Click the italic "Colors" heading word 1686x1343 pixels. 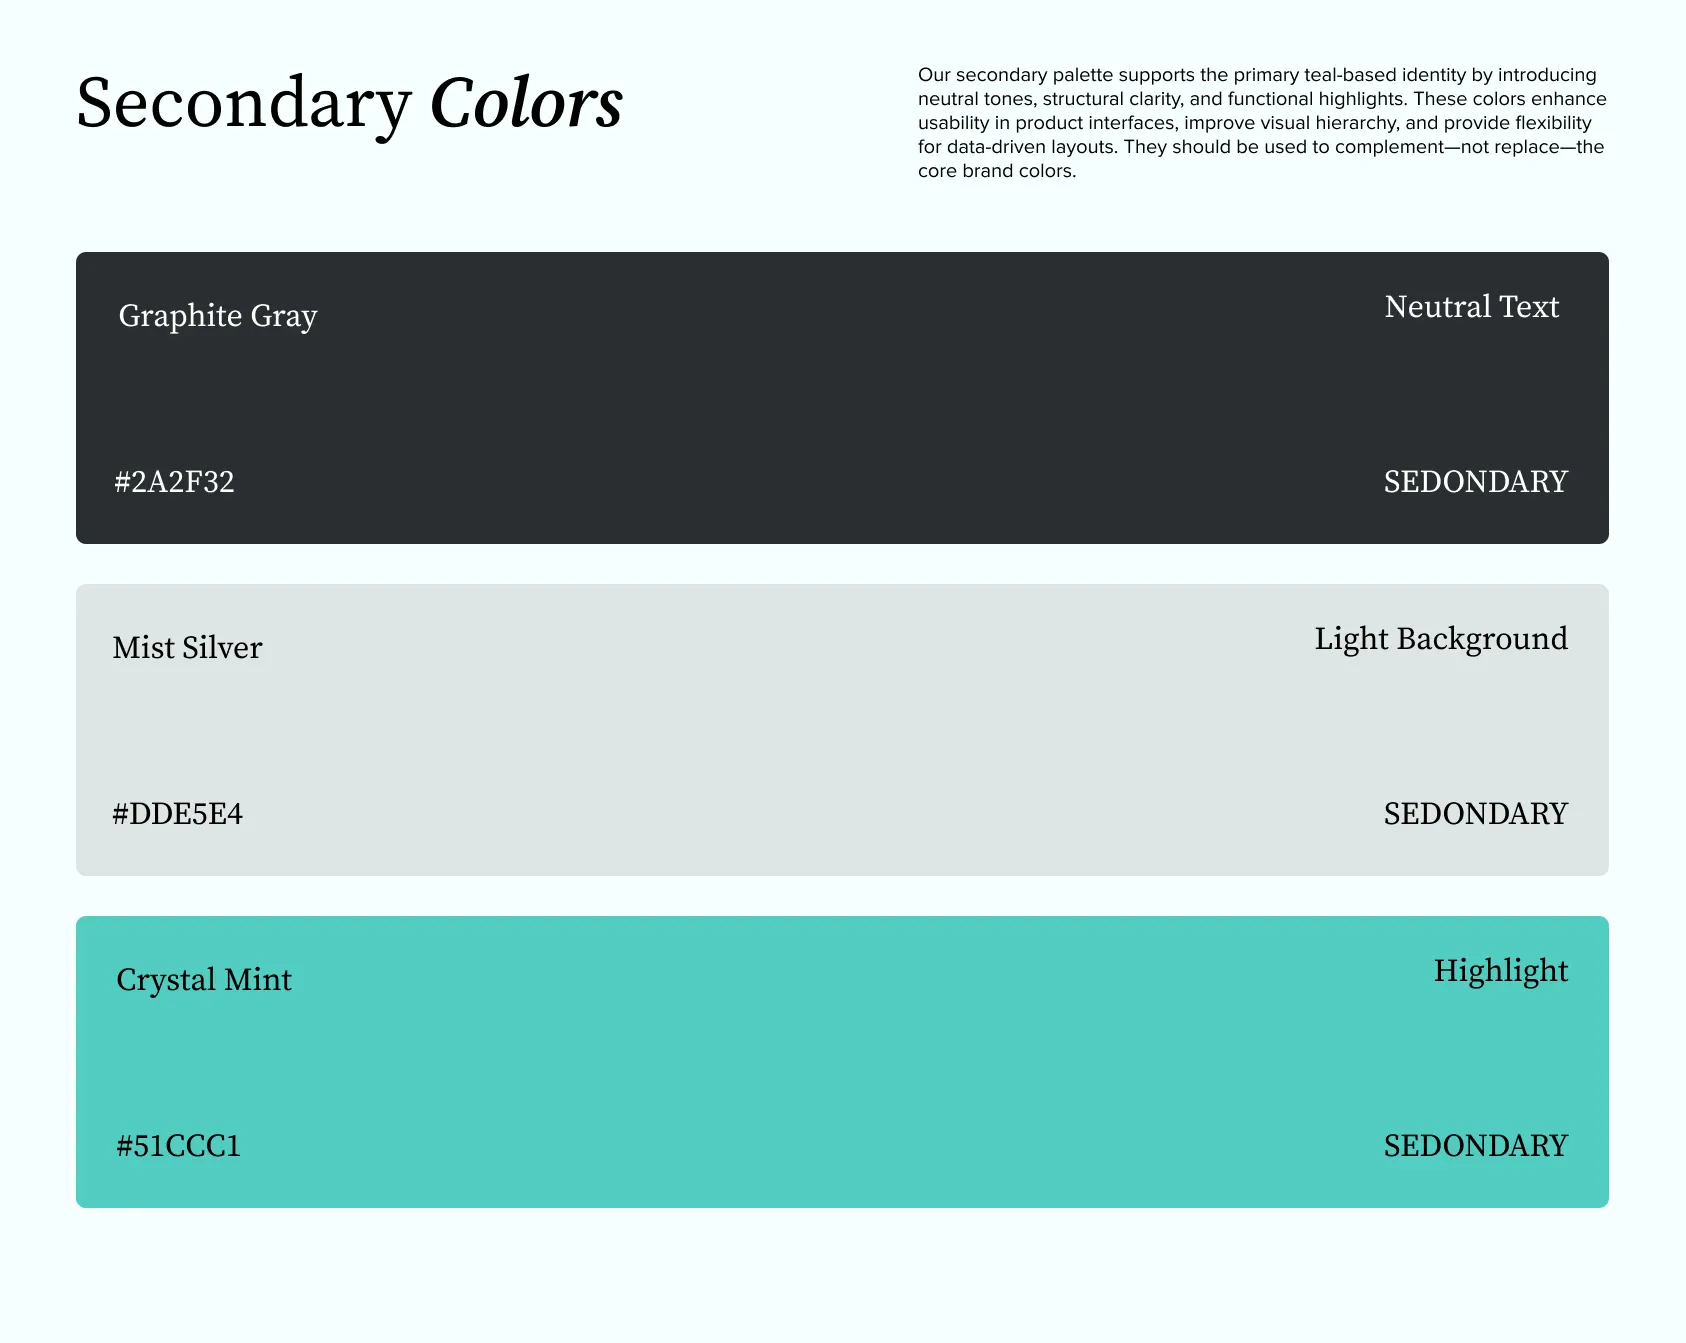click(526, 104)
